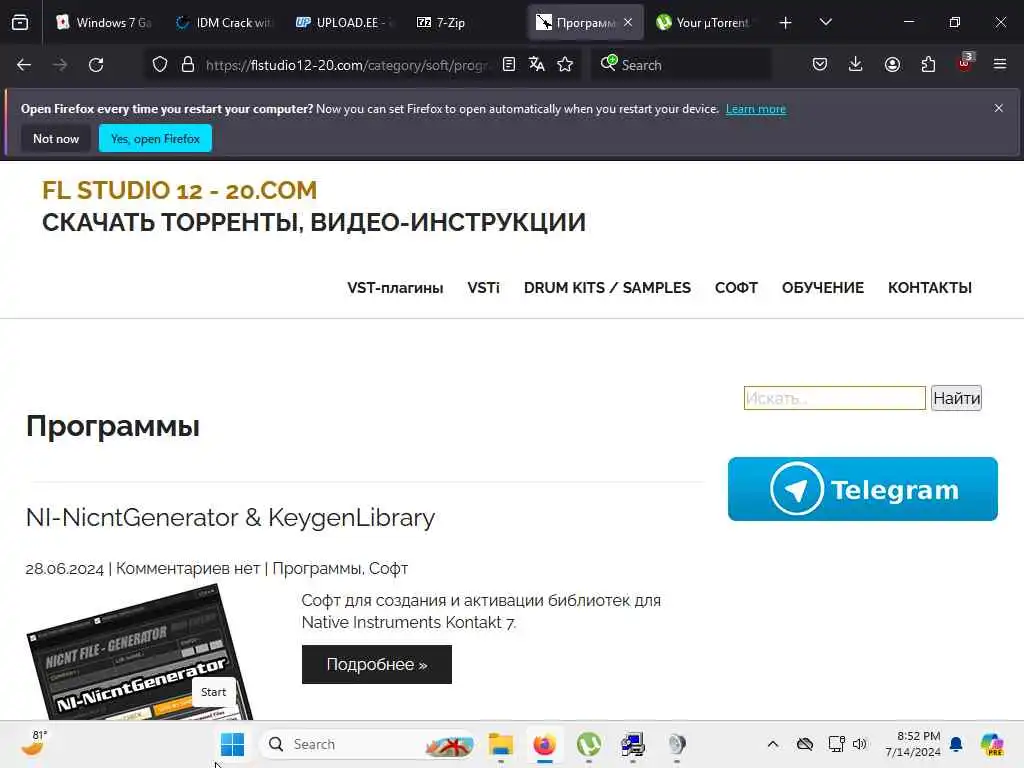Open the uBlock extension icon with badge
This screenshot has width=1024, height=768.
tap(965, 63)
